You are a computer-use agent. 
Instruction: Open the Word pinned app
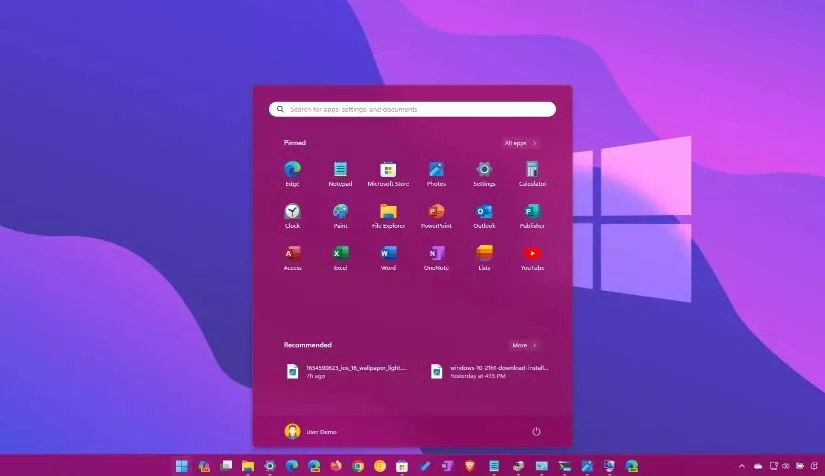coord(388,258)
